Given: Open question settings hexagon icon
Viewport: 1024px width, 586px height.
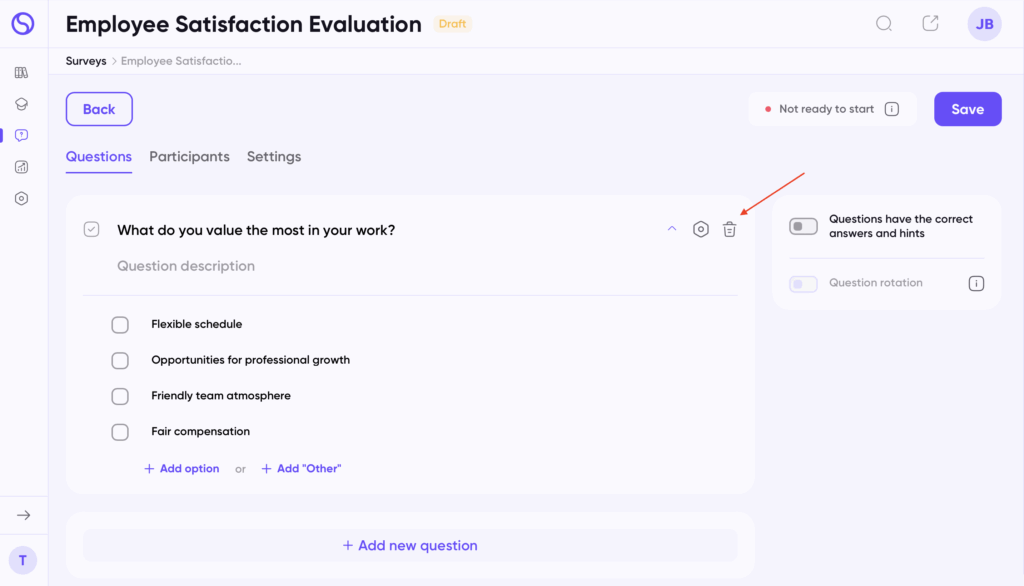Looking at the screenshot, I should click(701, 230).
